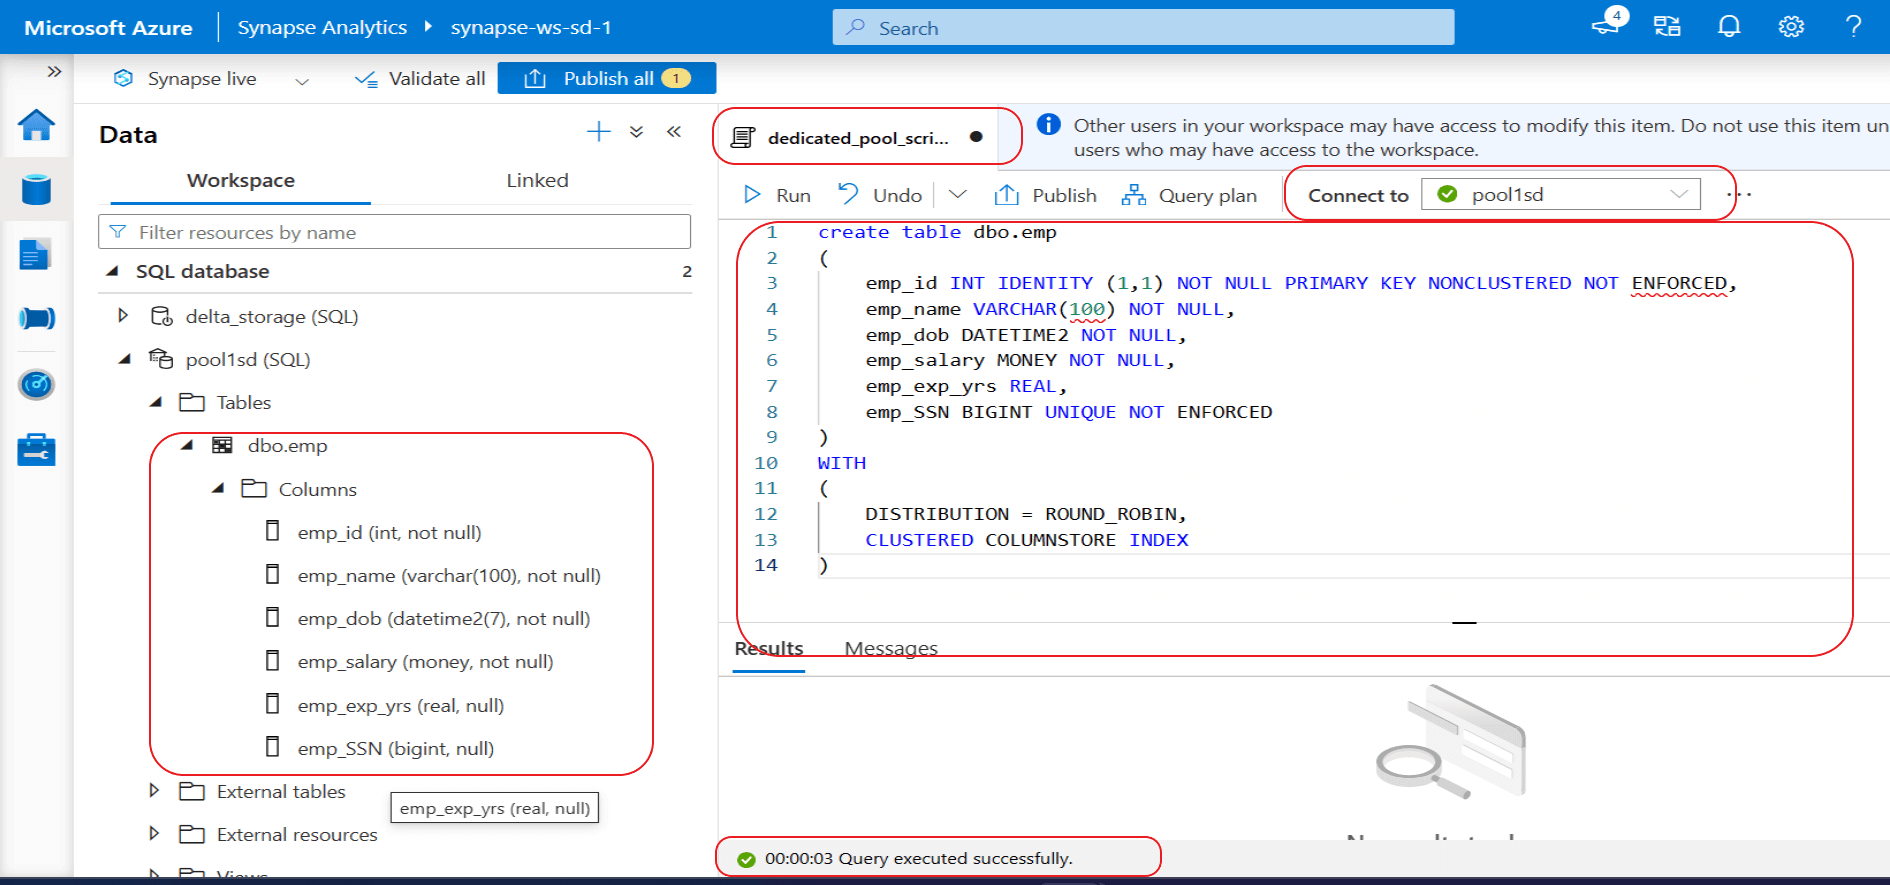Open the Home hub icon
The width and height of the screenshot is (1890, 885).
[x=36, y=125]
